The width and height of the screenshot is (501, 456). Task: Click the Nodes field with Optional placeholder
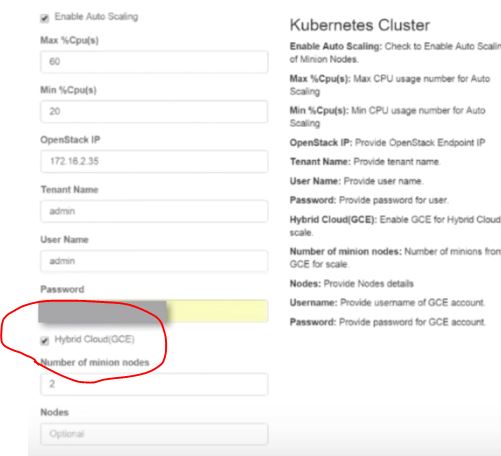tap(154, 434)
